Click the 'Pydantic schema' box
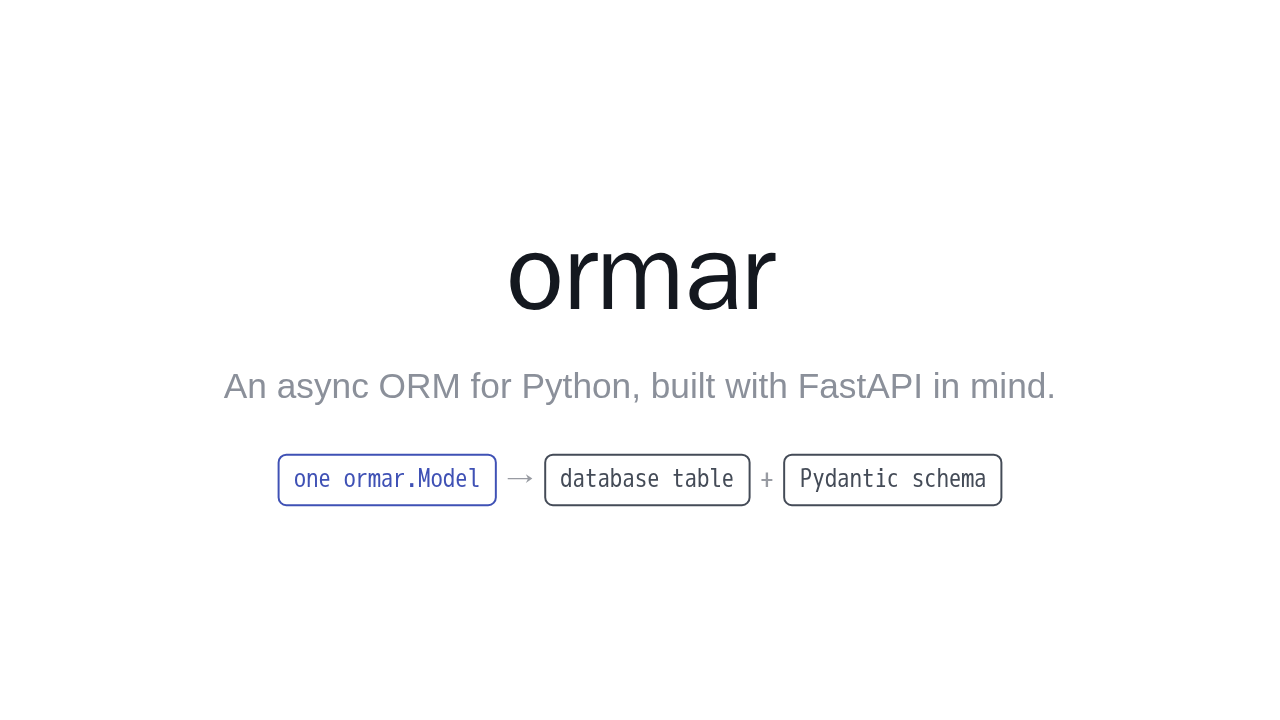 893,480
